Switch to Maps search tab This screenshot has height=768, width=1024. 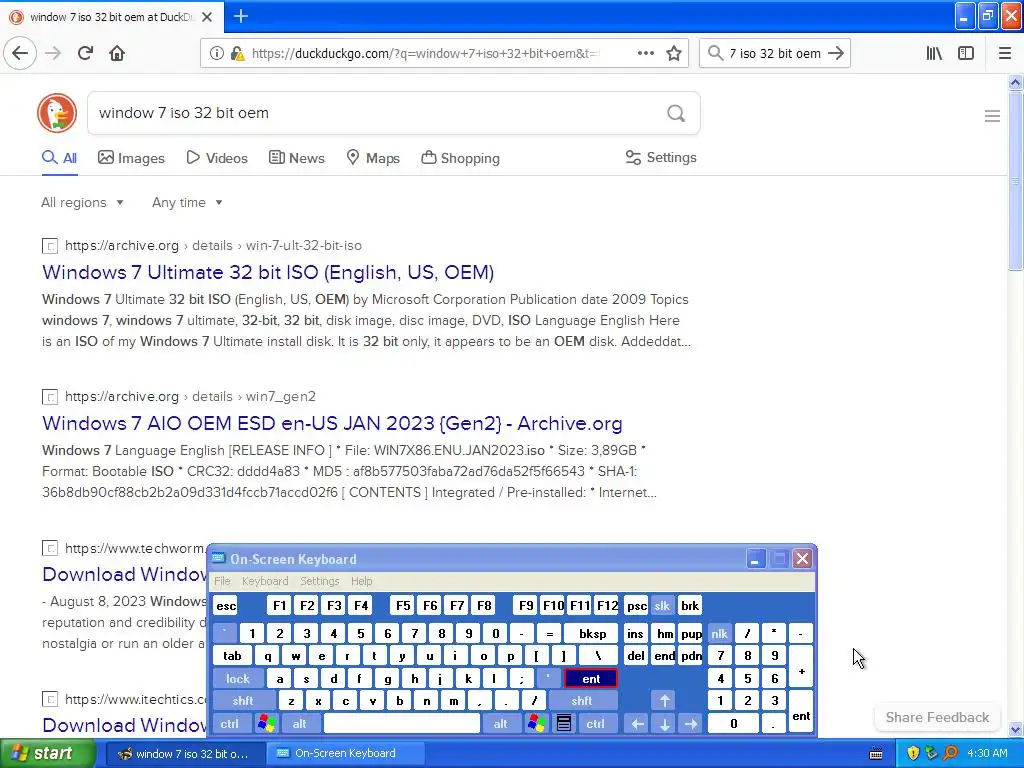[373, 158]
